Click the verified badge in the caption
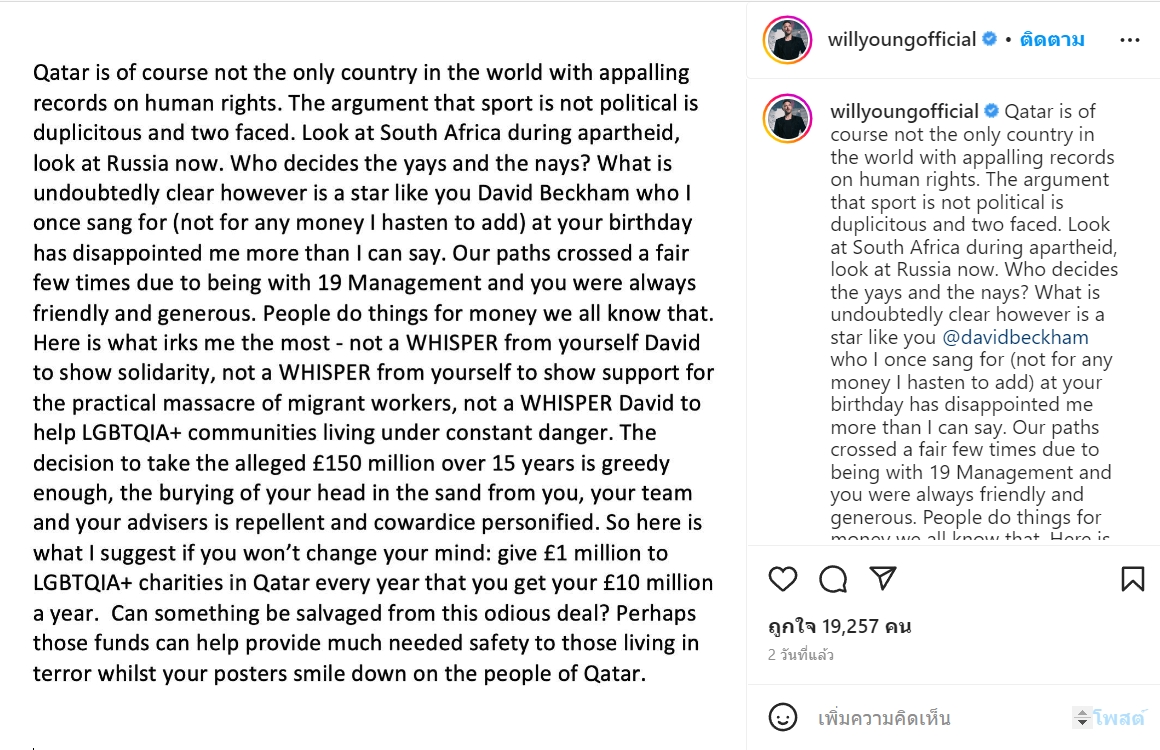 coord(993,111)
